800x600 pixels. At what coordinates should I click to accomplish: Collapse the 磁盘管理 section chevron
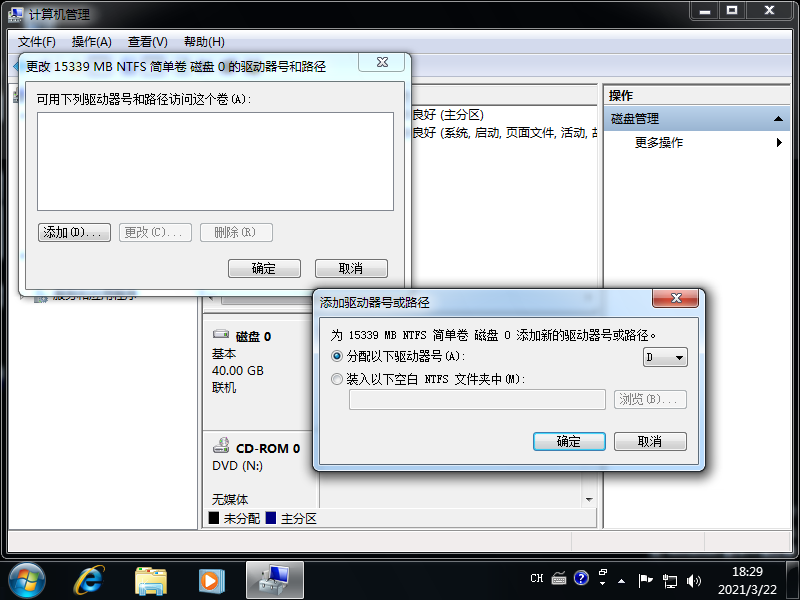(779, 117)
